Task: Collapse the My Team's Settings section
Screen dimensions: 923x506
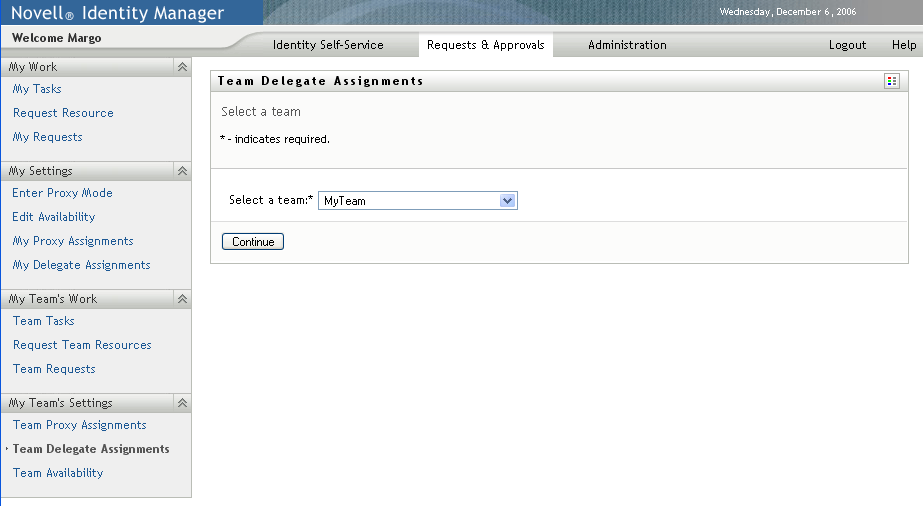Action: click(x=182, y=403)
